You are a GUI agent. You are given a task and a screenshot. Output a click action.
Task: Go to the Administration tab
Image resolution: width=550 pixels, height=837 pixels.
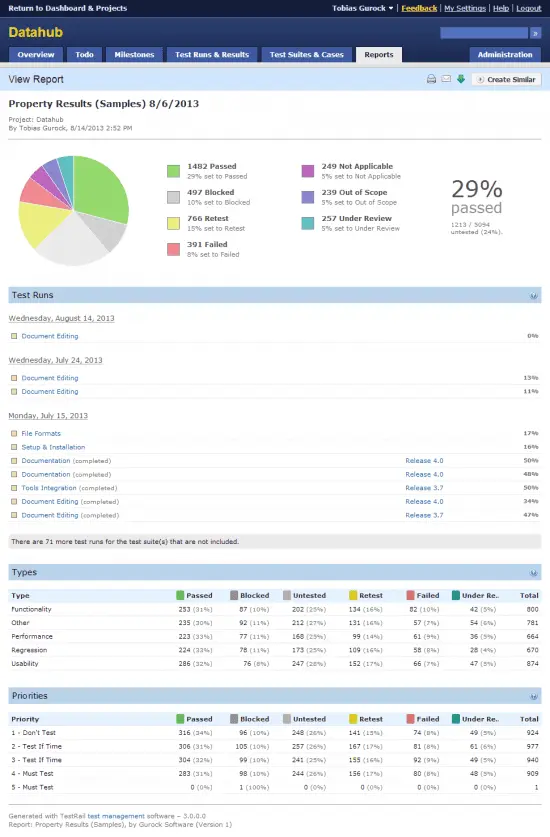tap(505, 54)
